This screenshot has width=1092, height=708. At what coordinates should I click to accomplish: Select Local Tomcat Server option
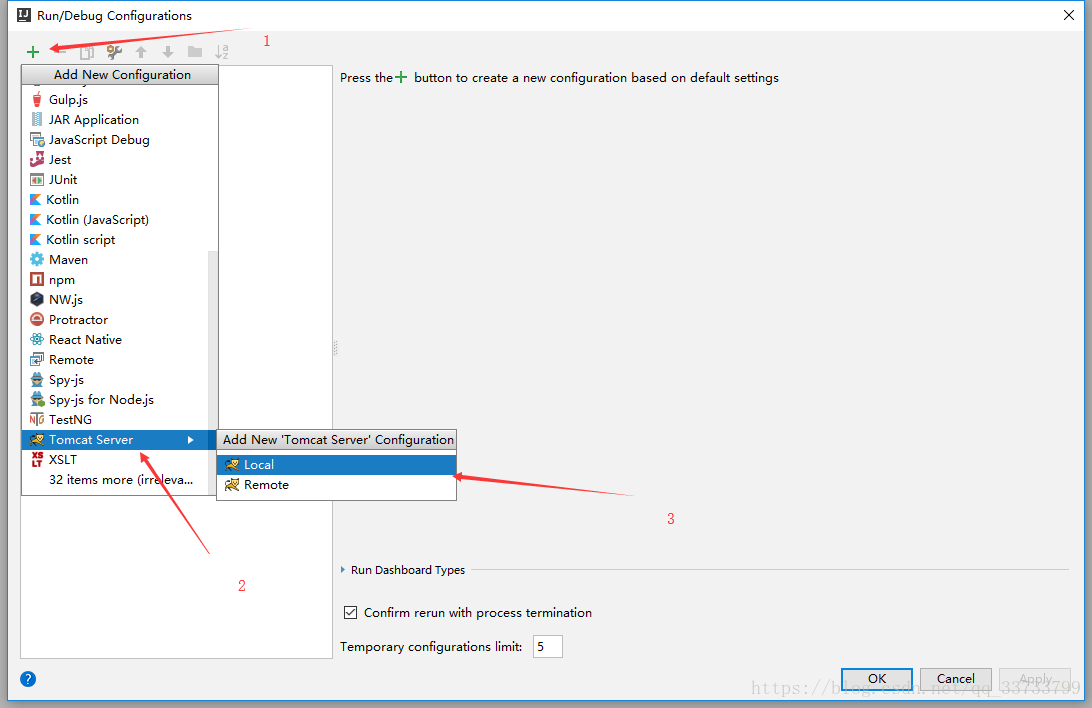point(337,465)
